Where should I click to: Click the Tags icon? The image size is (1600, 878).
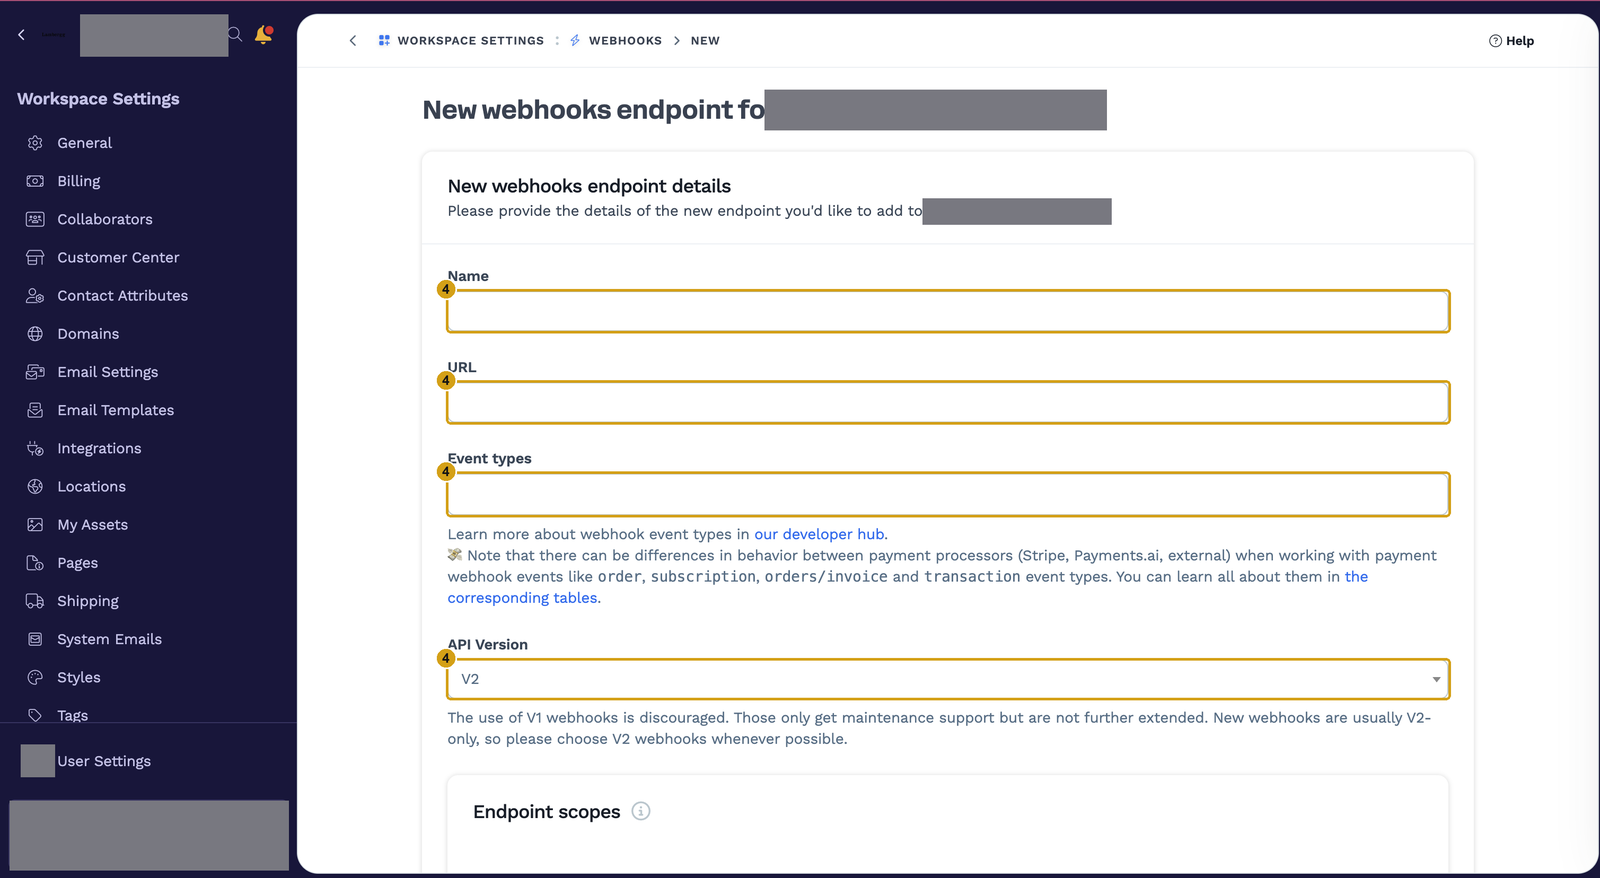pyautogui.click(x=35, y=715)
